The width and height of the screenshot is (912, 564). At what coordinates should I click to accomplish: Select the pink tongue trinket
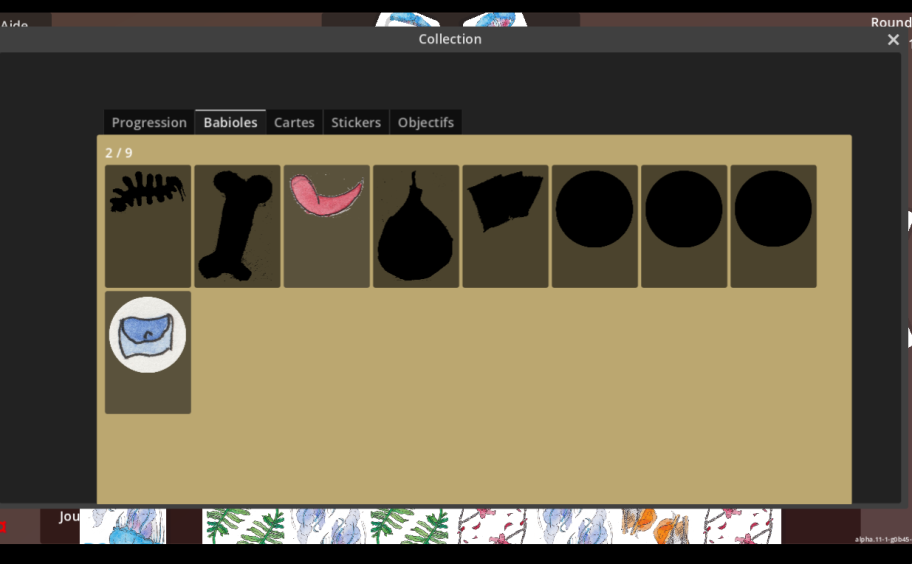pos(326,226)
